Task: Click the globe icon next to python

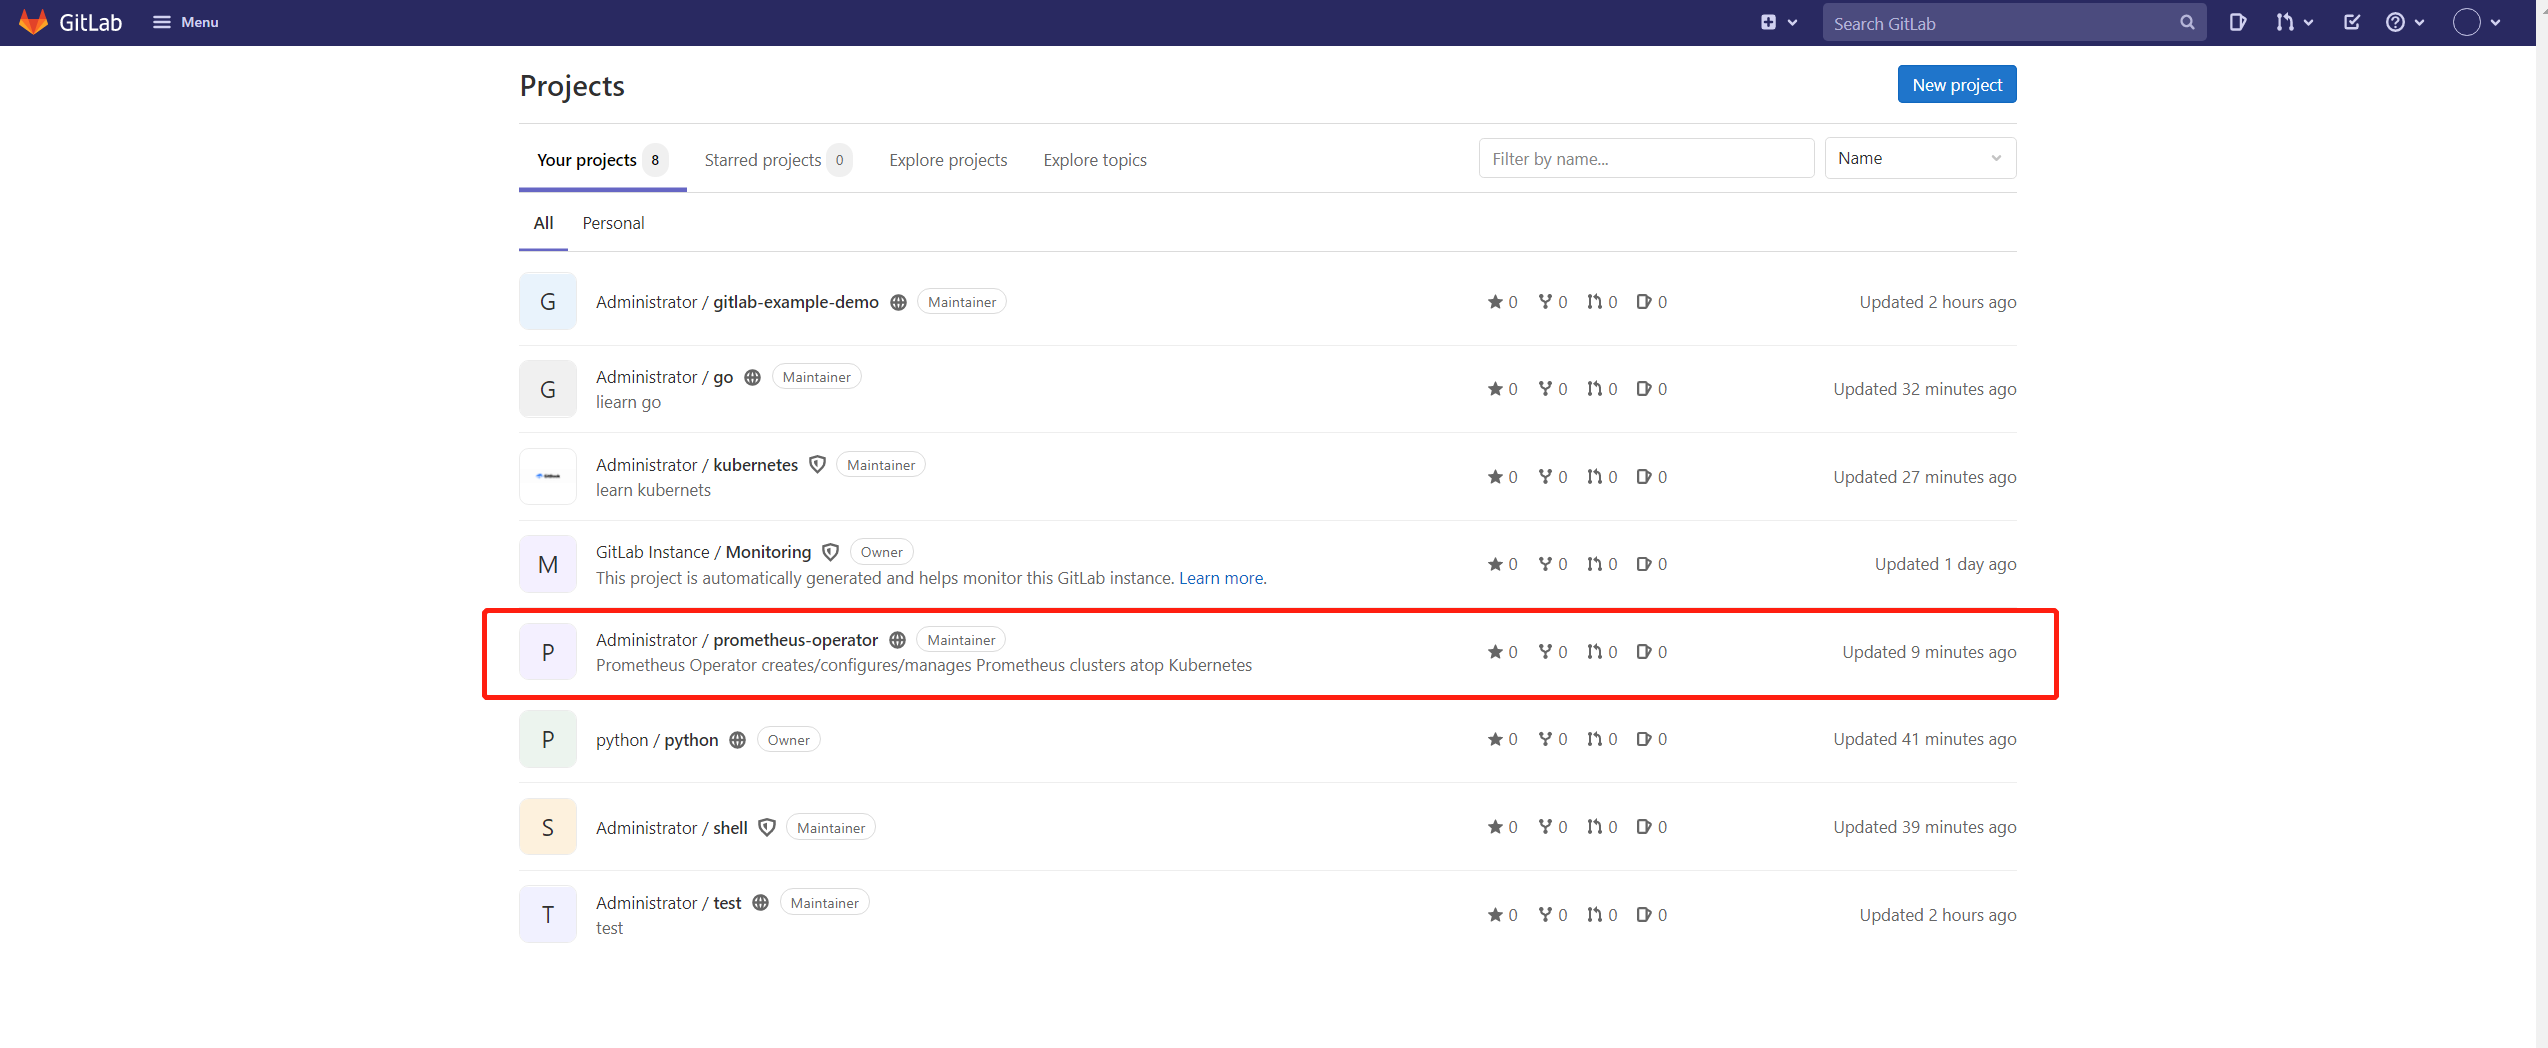Action: pyautogui.click(x=737, y=740)
